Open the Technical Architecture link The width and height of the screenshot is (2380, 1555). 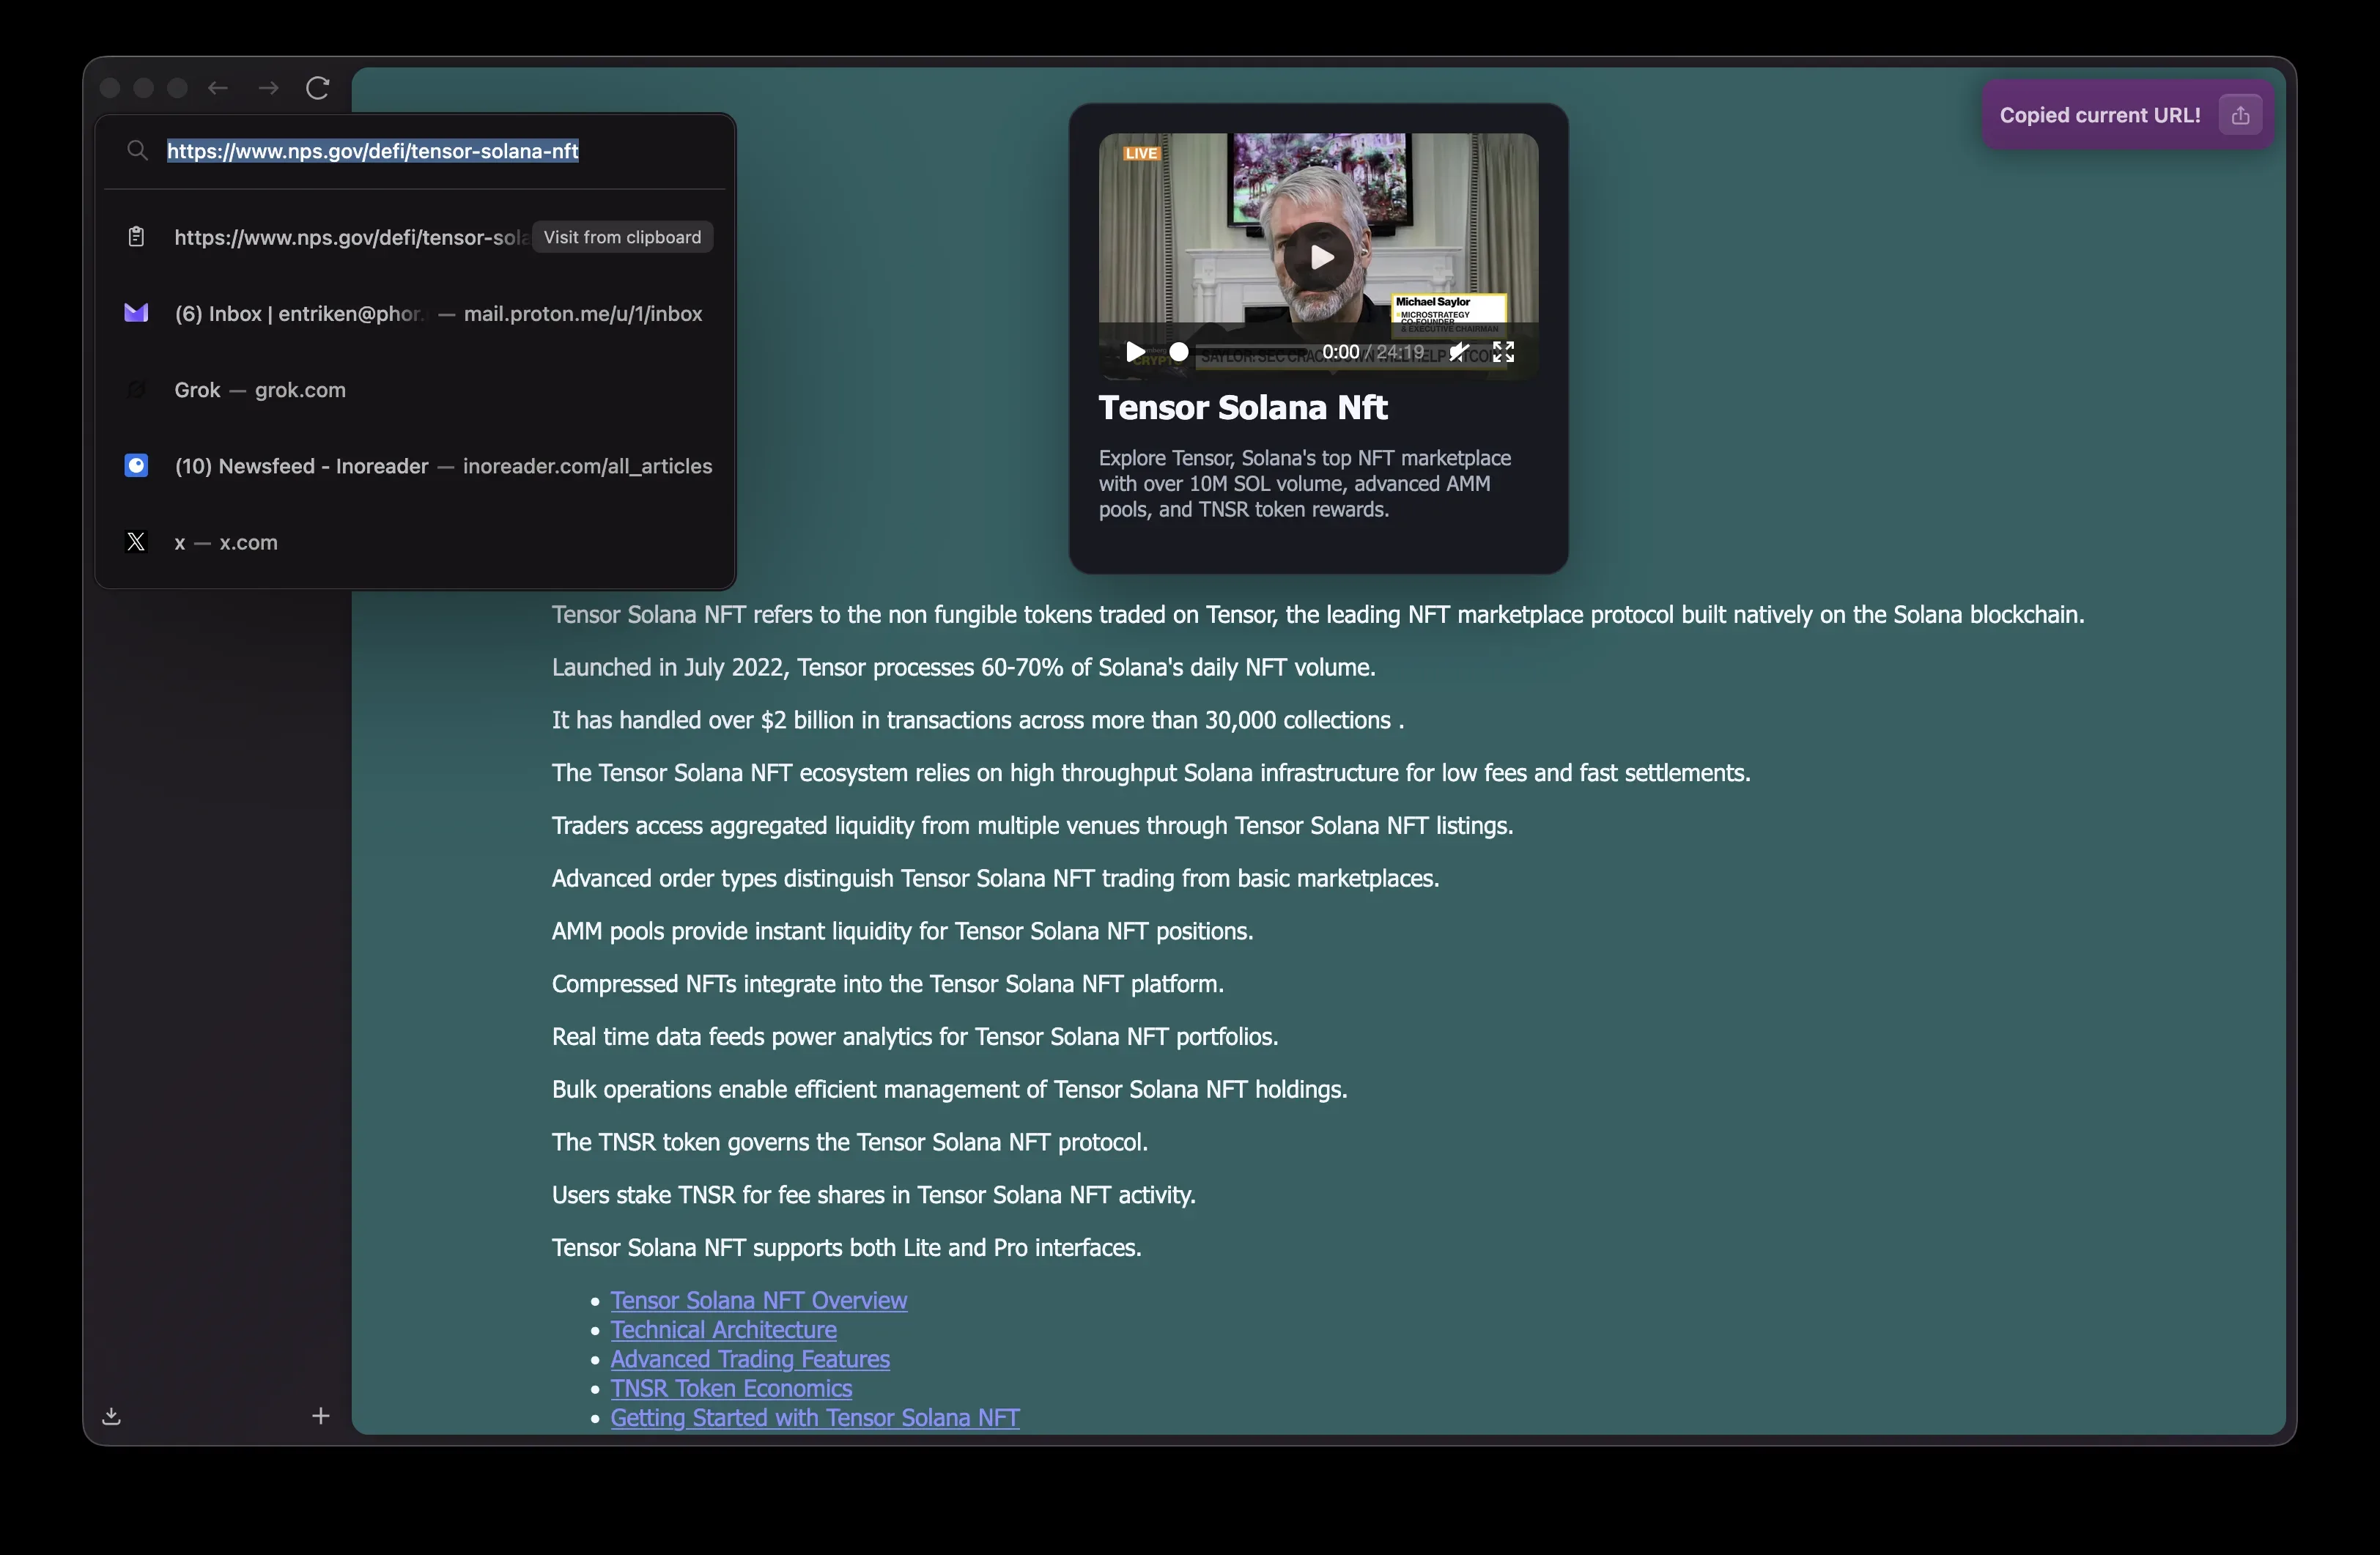(x=724, y=1329)
